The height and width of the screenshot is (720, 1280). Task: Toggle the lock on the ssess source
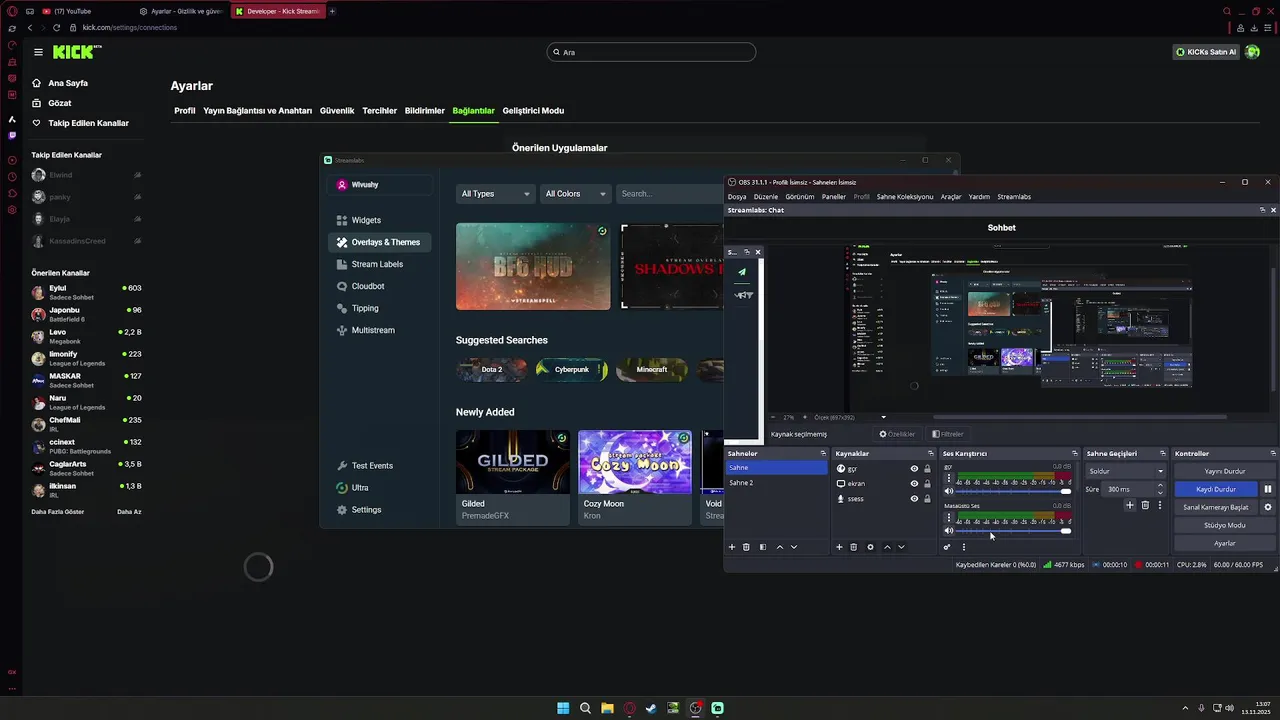point(927,498)
